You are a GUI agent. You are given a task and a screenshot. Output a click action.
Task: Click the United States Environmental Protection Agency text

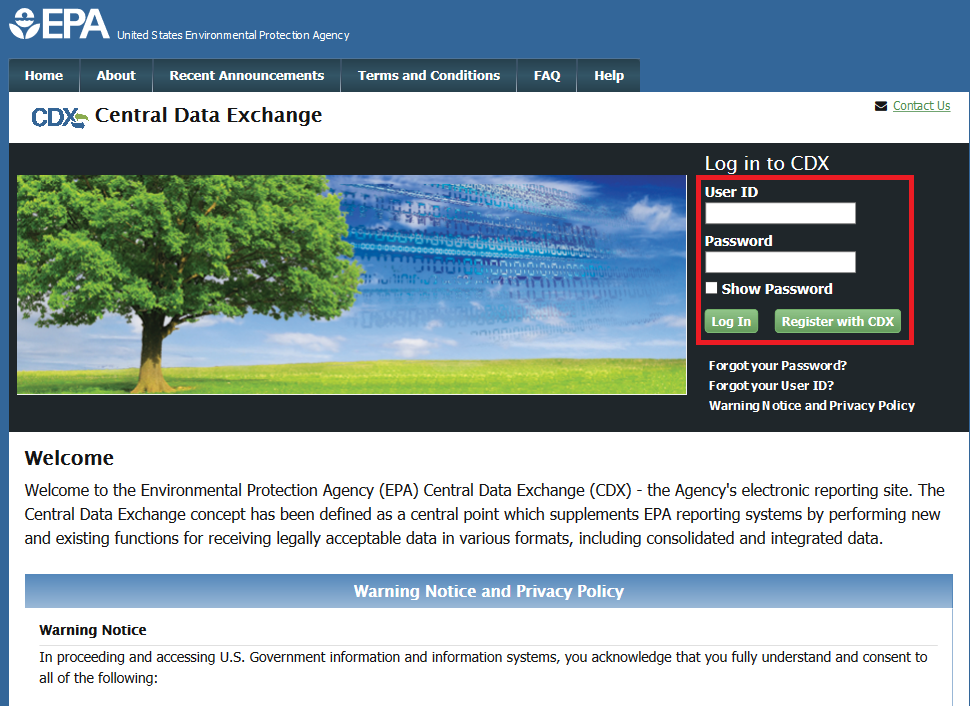click(233, 35)
